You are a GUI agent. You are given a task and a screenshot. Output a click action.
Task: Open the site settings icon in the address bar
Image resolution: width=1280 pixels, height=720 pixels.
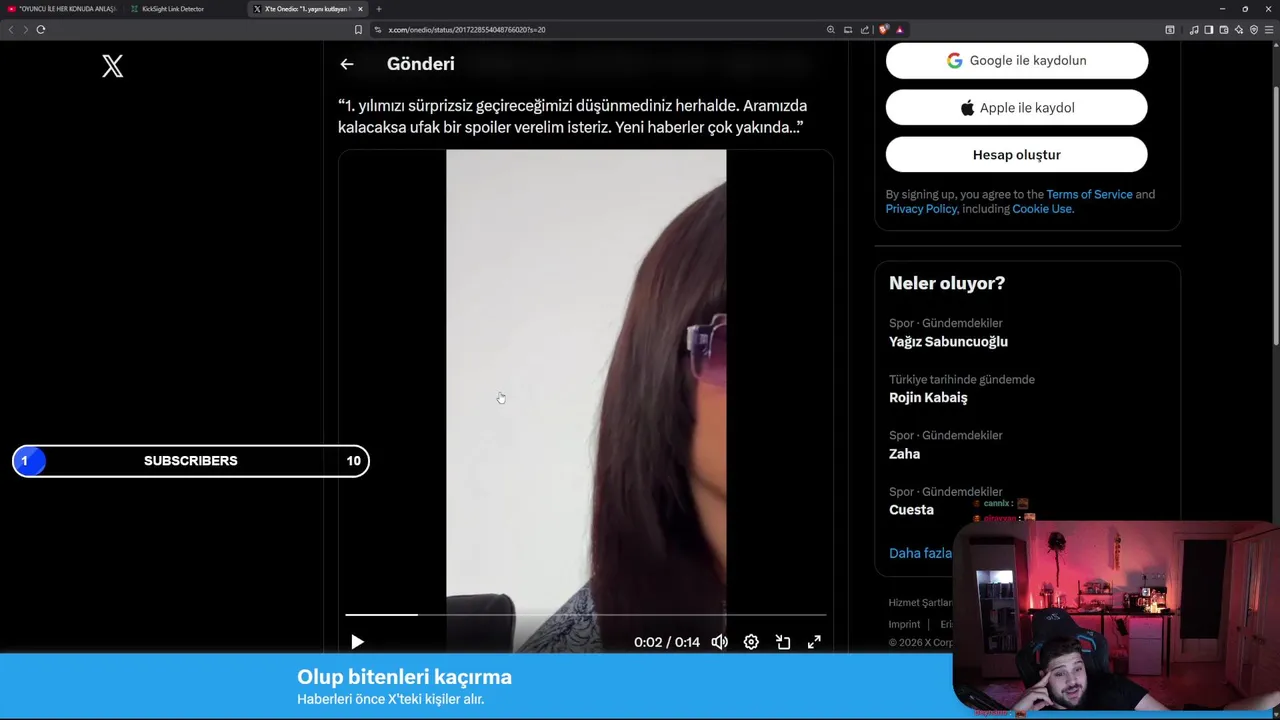point(378,29)
